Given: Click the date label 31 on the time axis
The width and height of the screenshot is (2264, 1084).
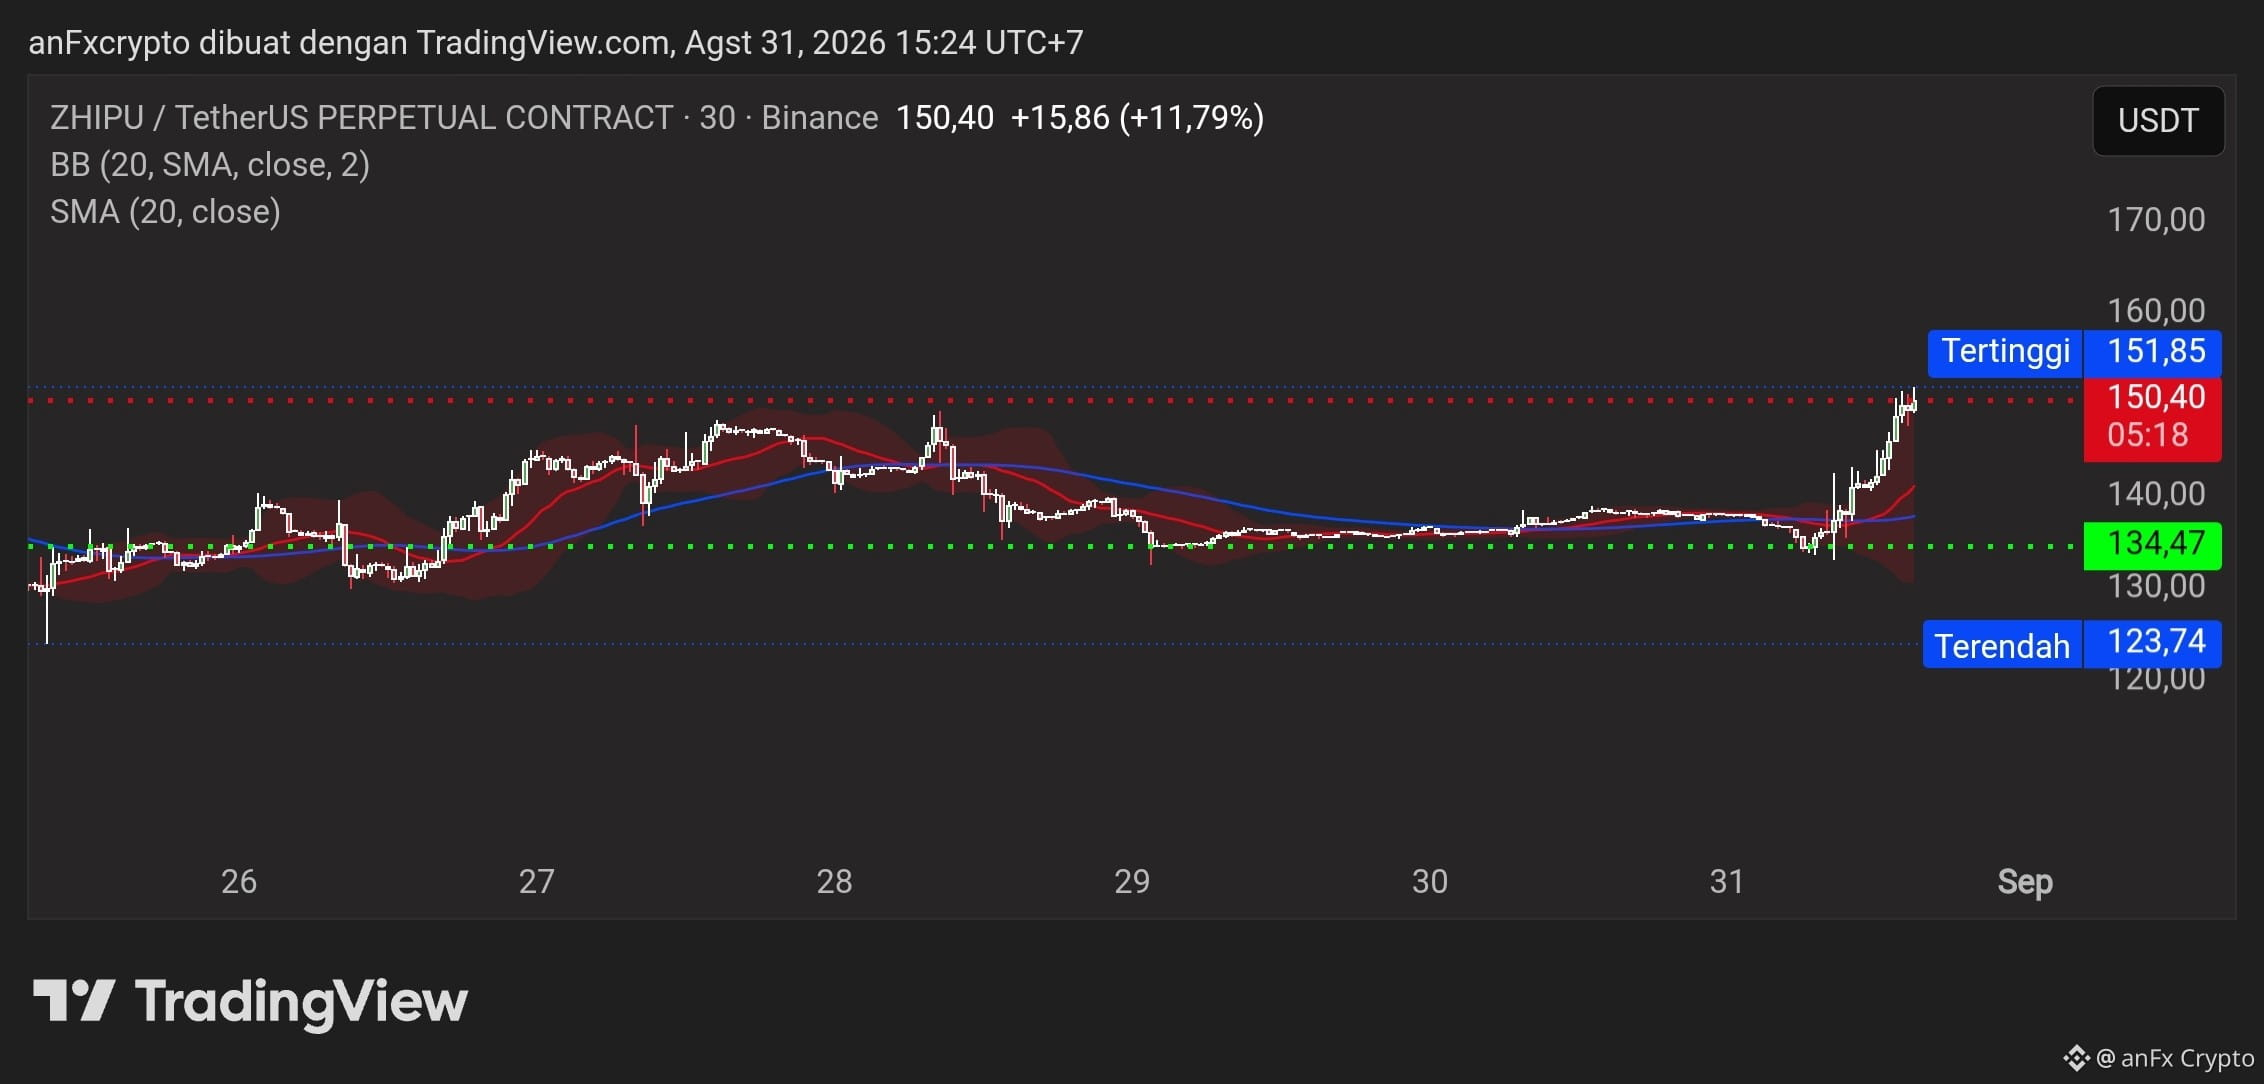Looking at the screenshot, I should (x=1727, y=882).
